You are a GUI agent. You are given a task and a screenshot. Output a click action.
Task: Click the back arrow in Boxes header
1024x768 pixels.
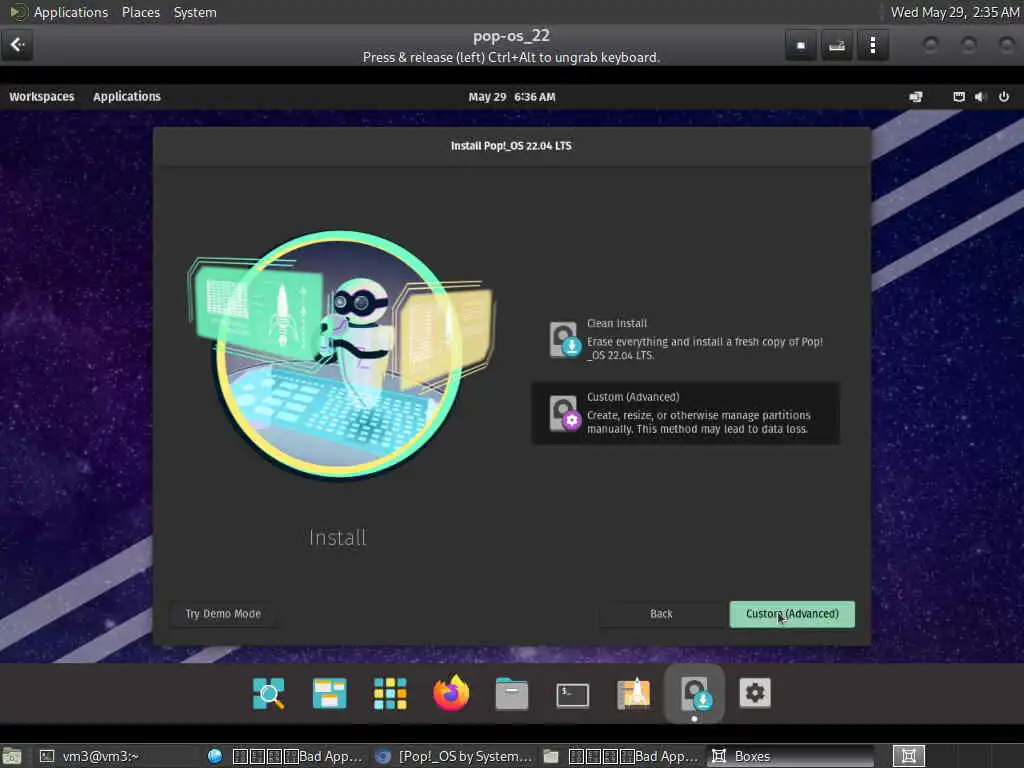17,45
